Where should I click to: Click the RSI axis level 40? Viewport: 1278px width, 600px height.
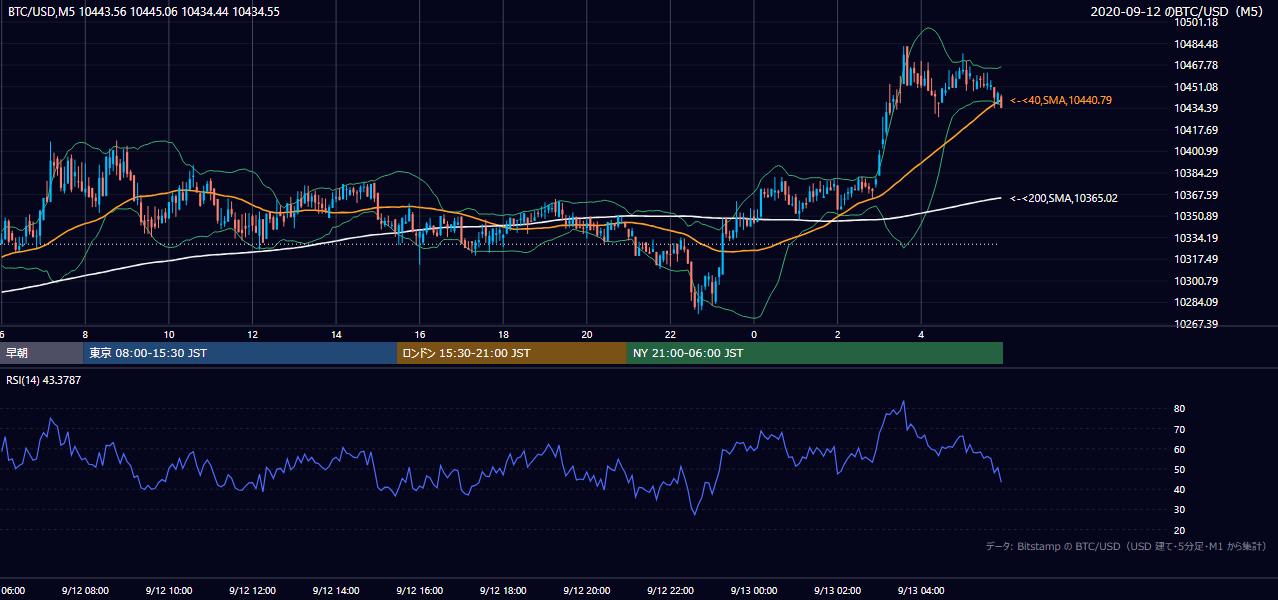click(1180, 489)
